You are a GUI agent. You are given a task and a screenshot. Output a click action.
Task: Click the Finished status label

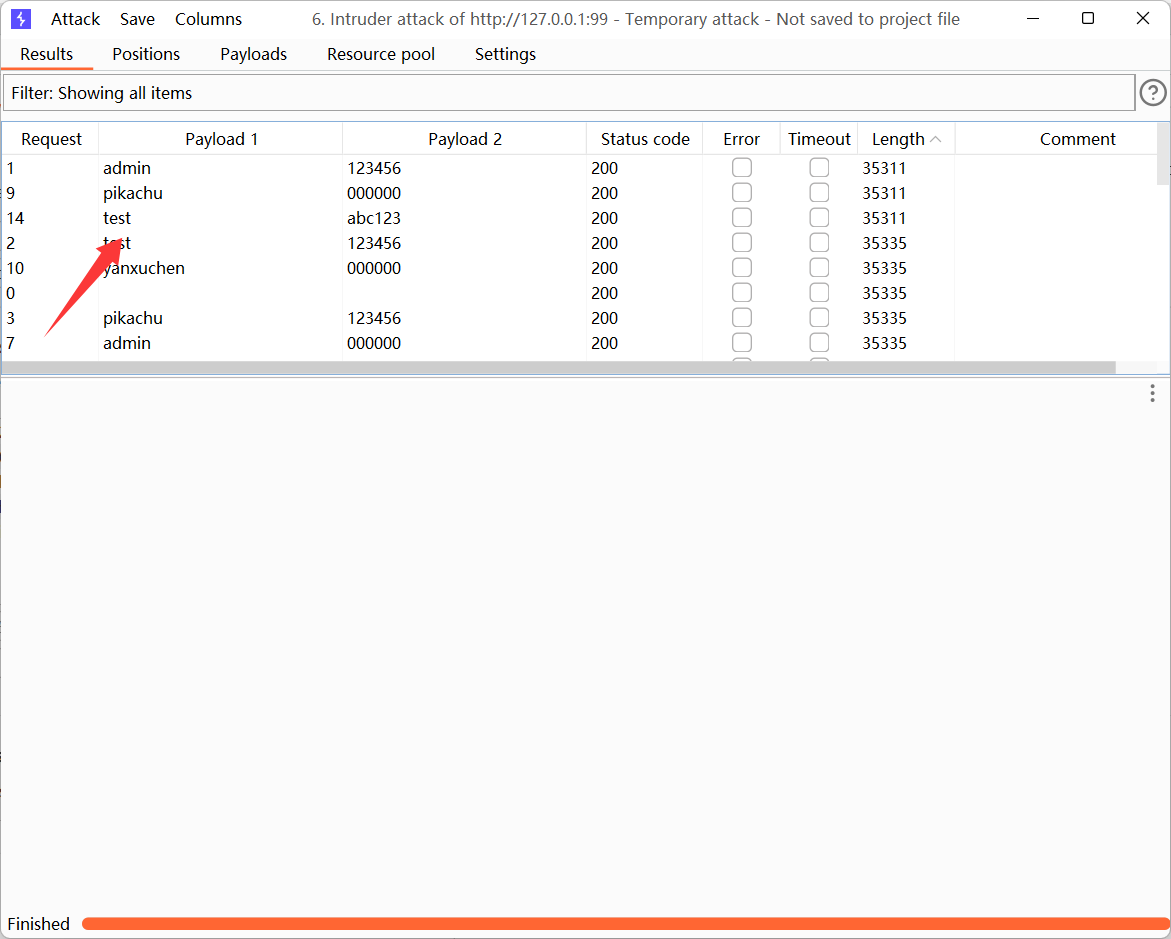39,924
